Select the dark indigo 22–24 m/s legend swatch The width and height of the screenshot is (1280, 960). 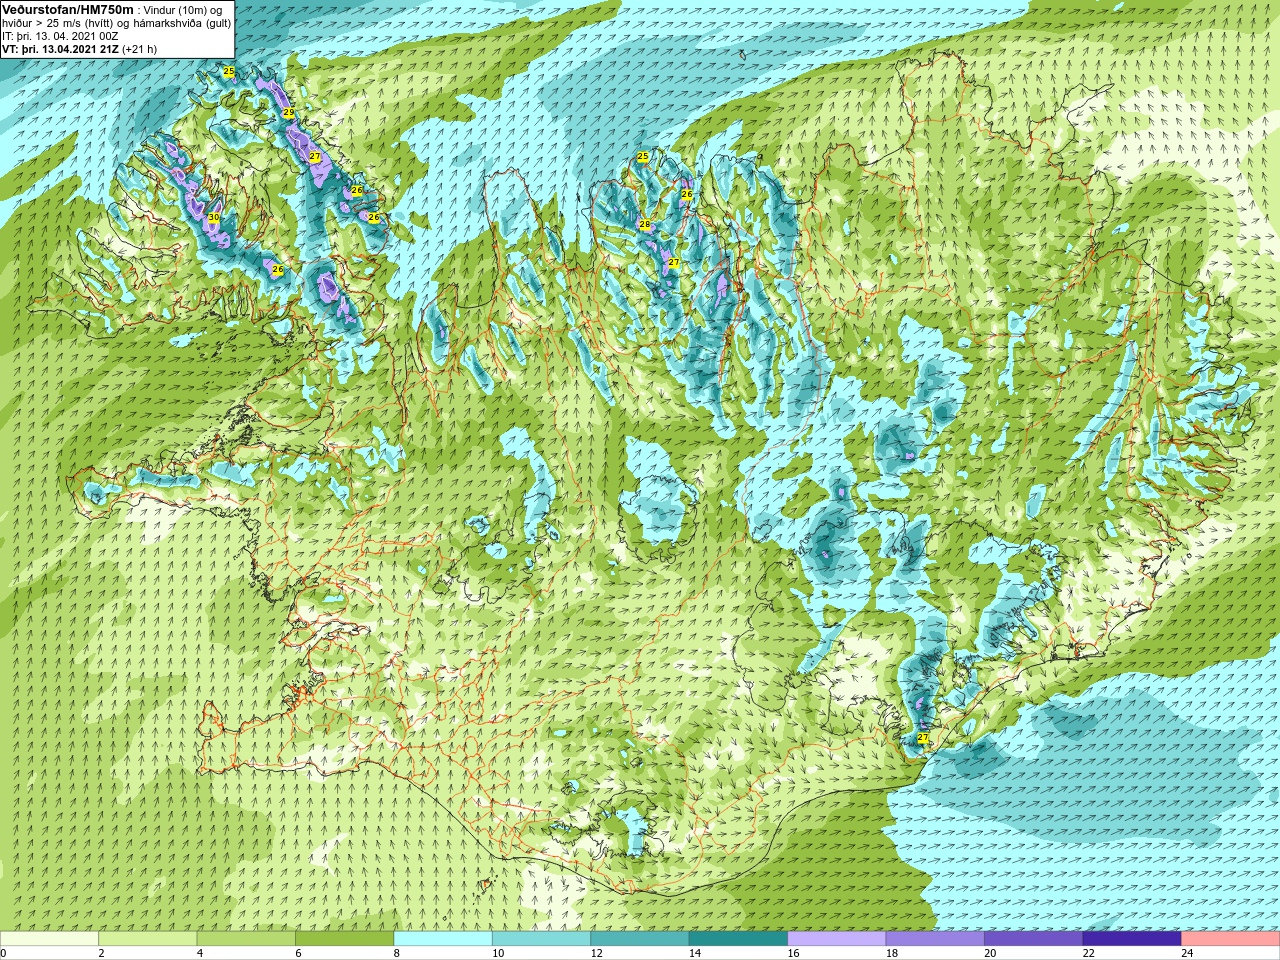pos(1132,939)
